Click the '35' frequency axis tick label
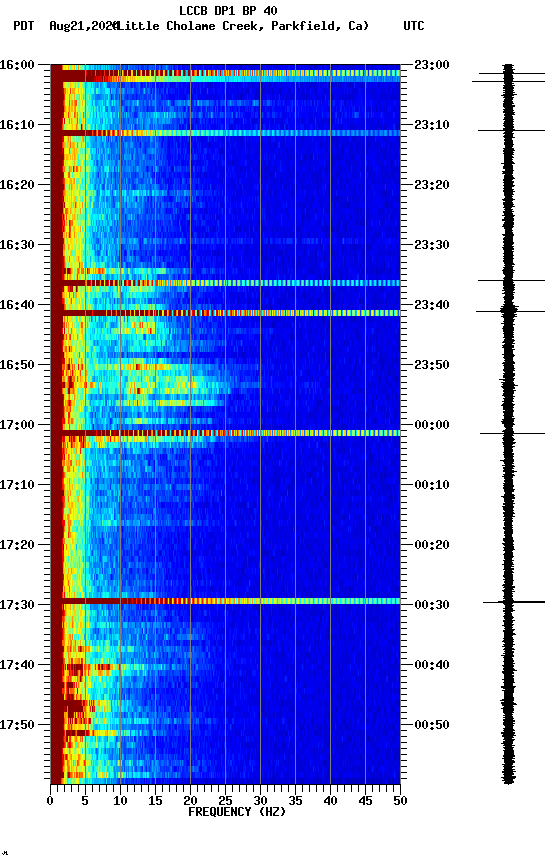This screenshot has height=864, width=552. (295, 801)
